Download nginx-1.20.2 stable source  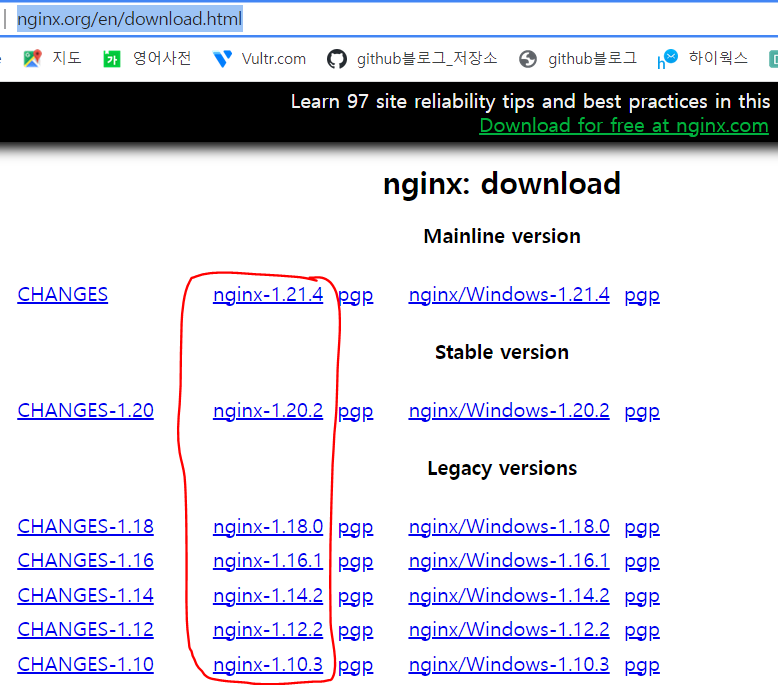click(x=268, y=411)
